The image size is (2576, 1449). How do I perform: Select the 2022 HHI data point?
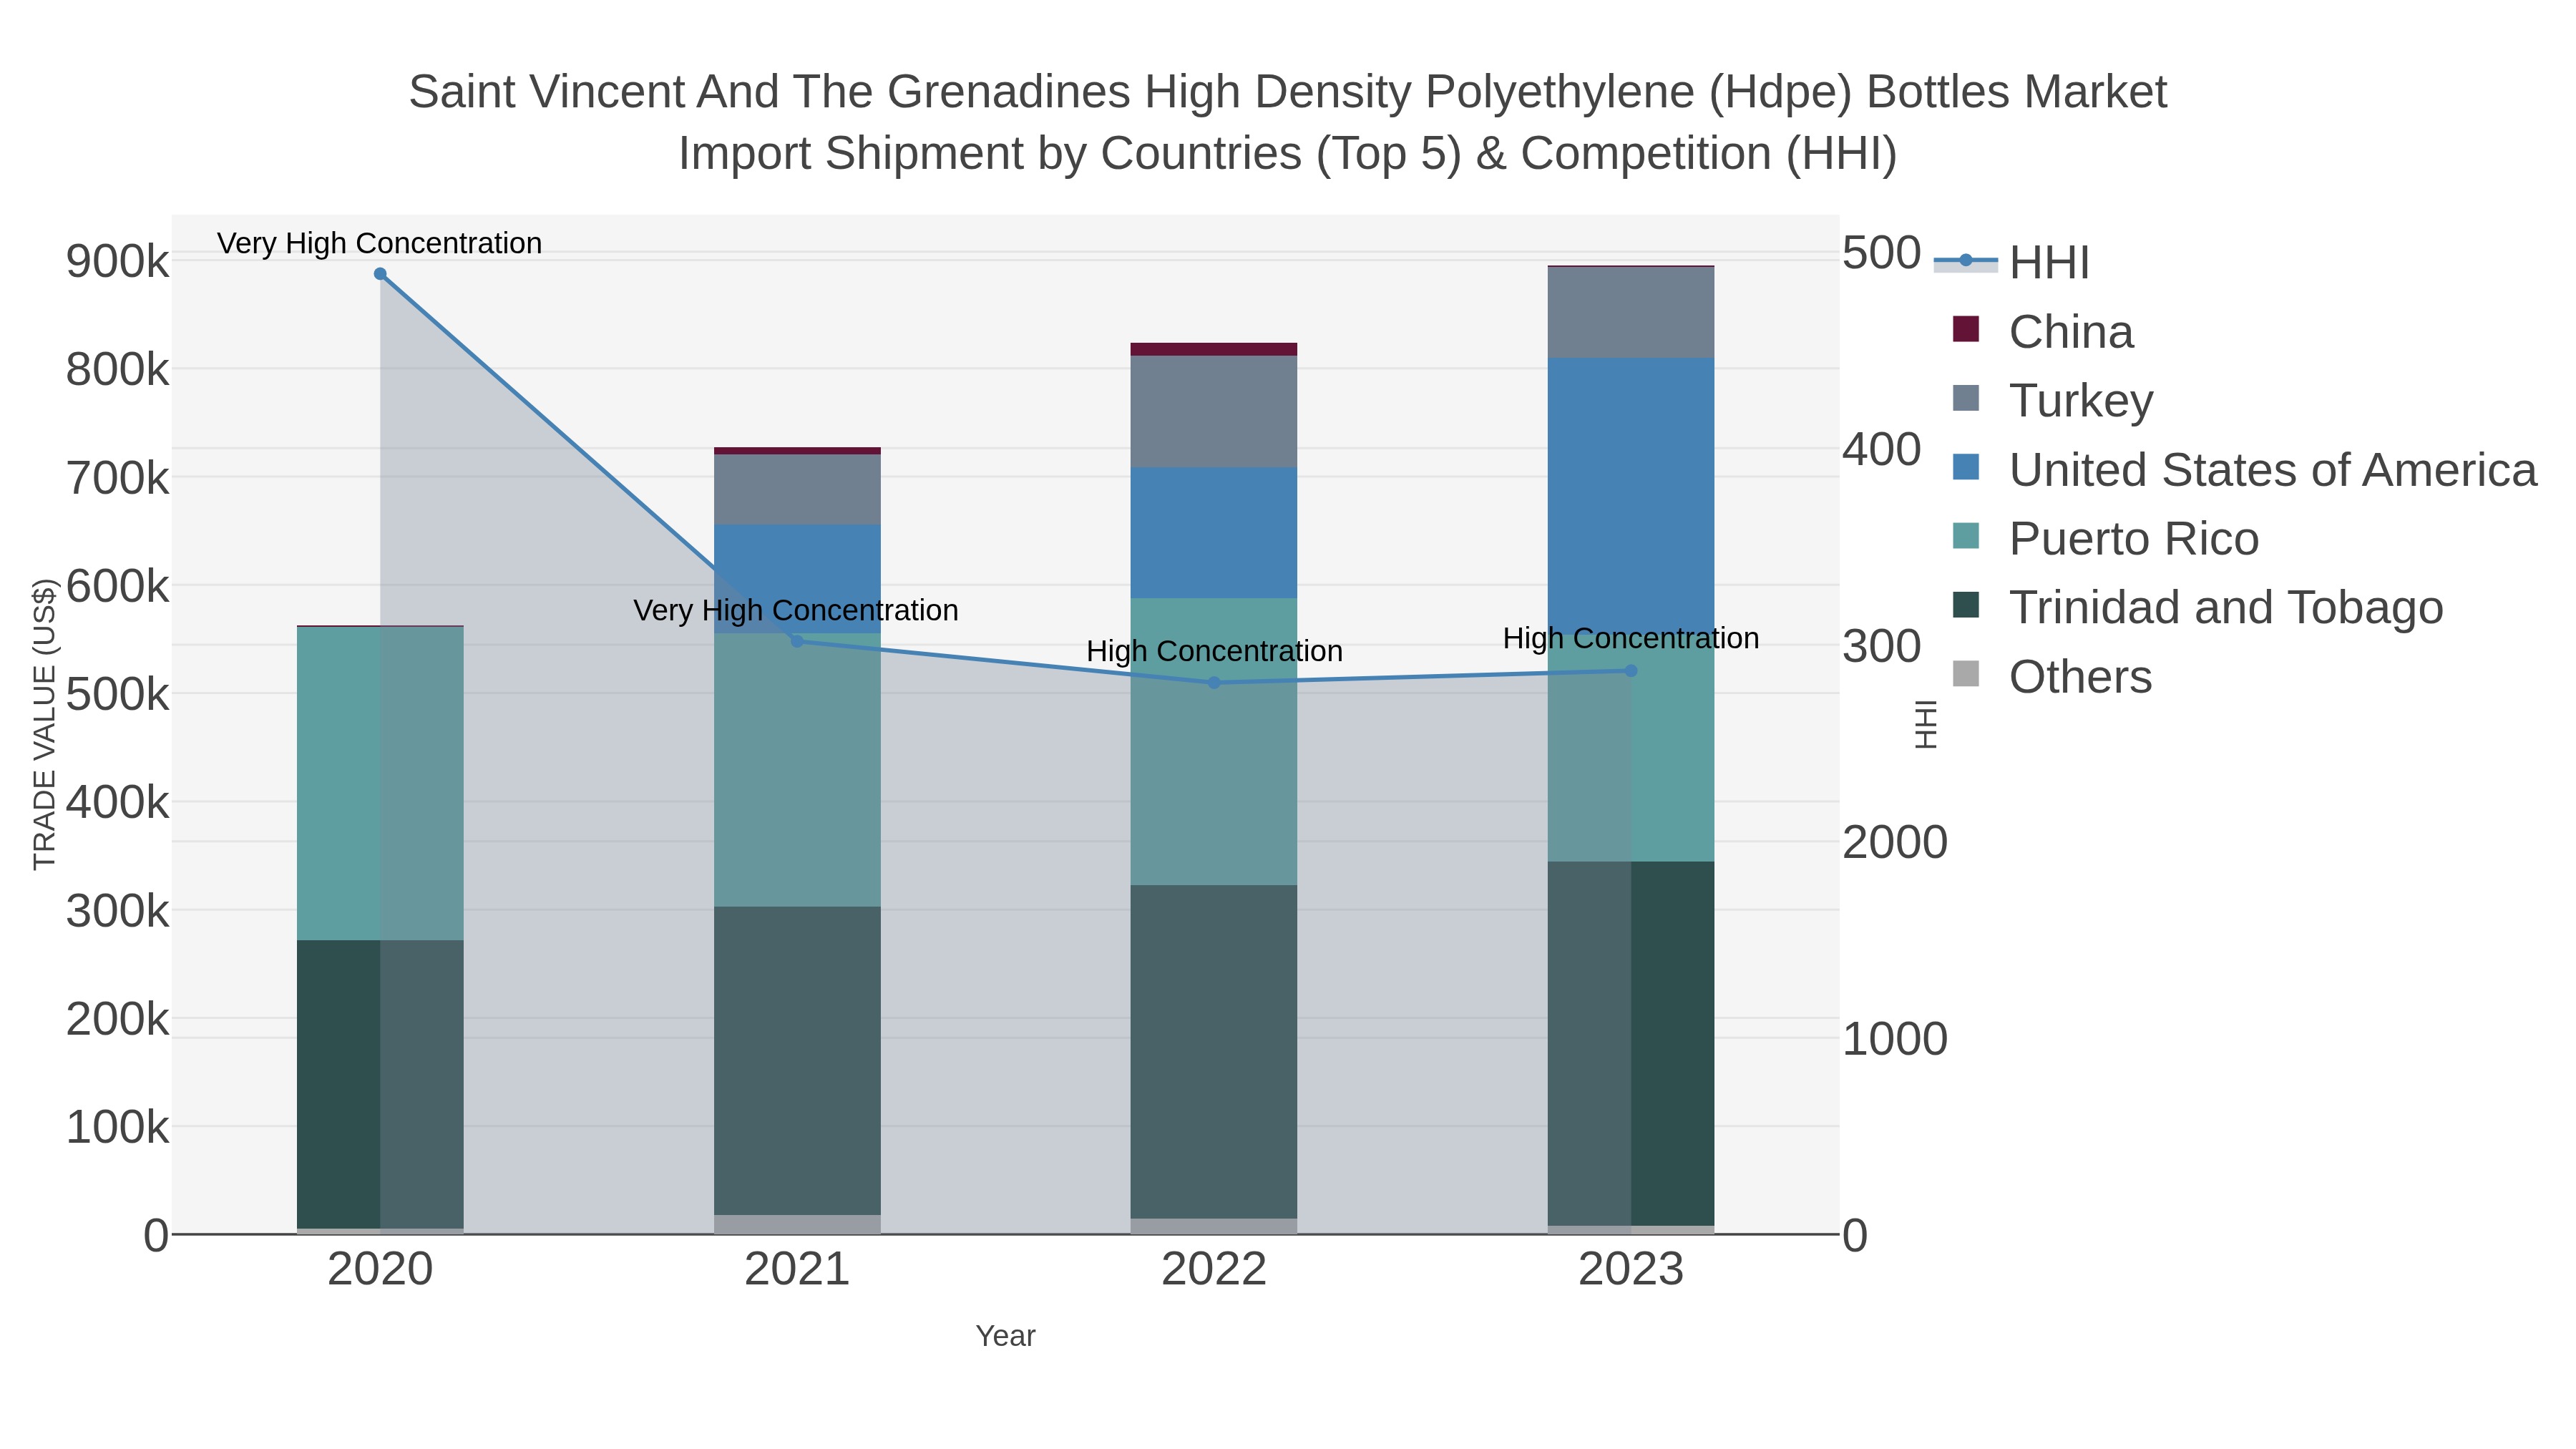(1214, 683)
